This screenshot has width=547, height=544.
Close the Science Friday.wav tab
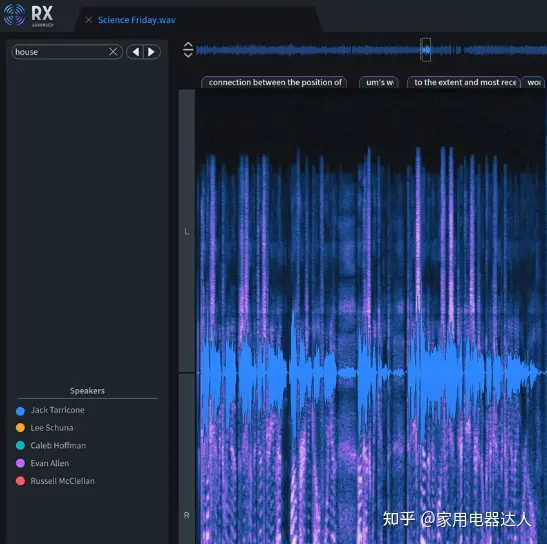[89, 20]
